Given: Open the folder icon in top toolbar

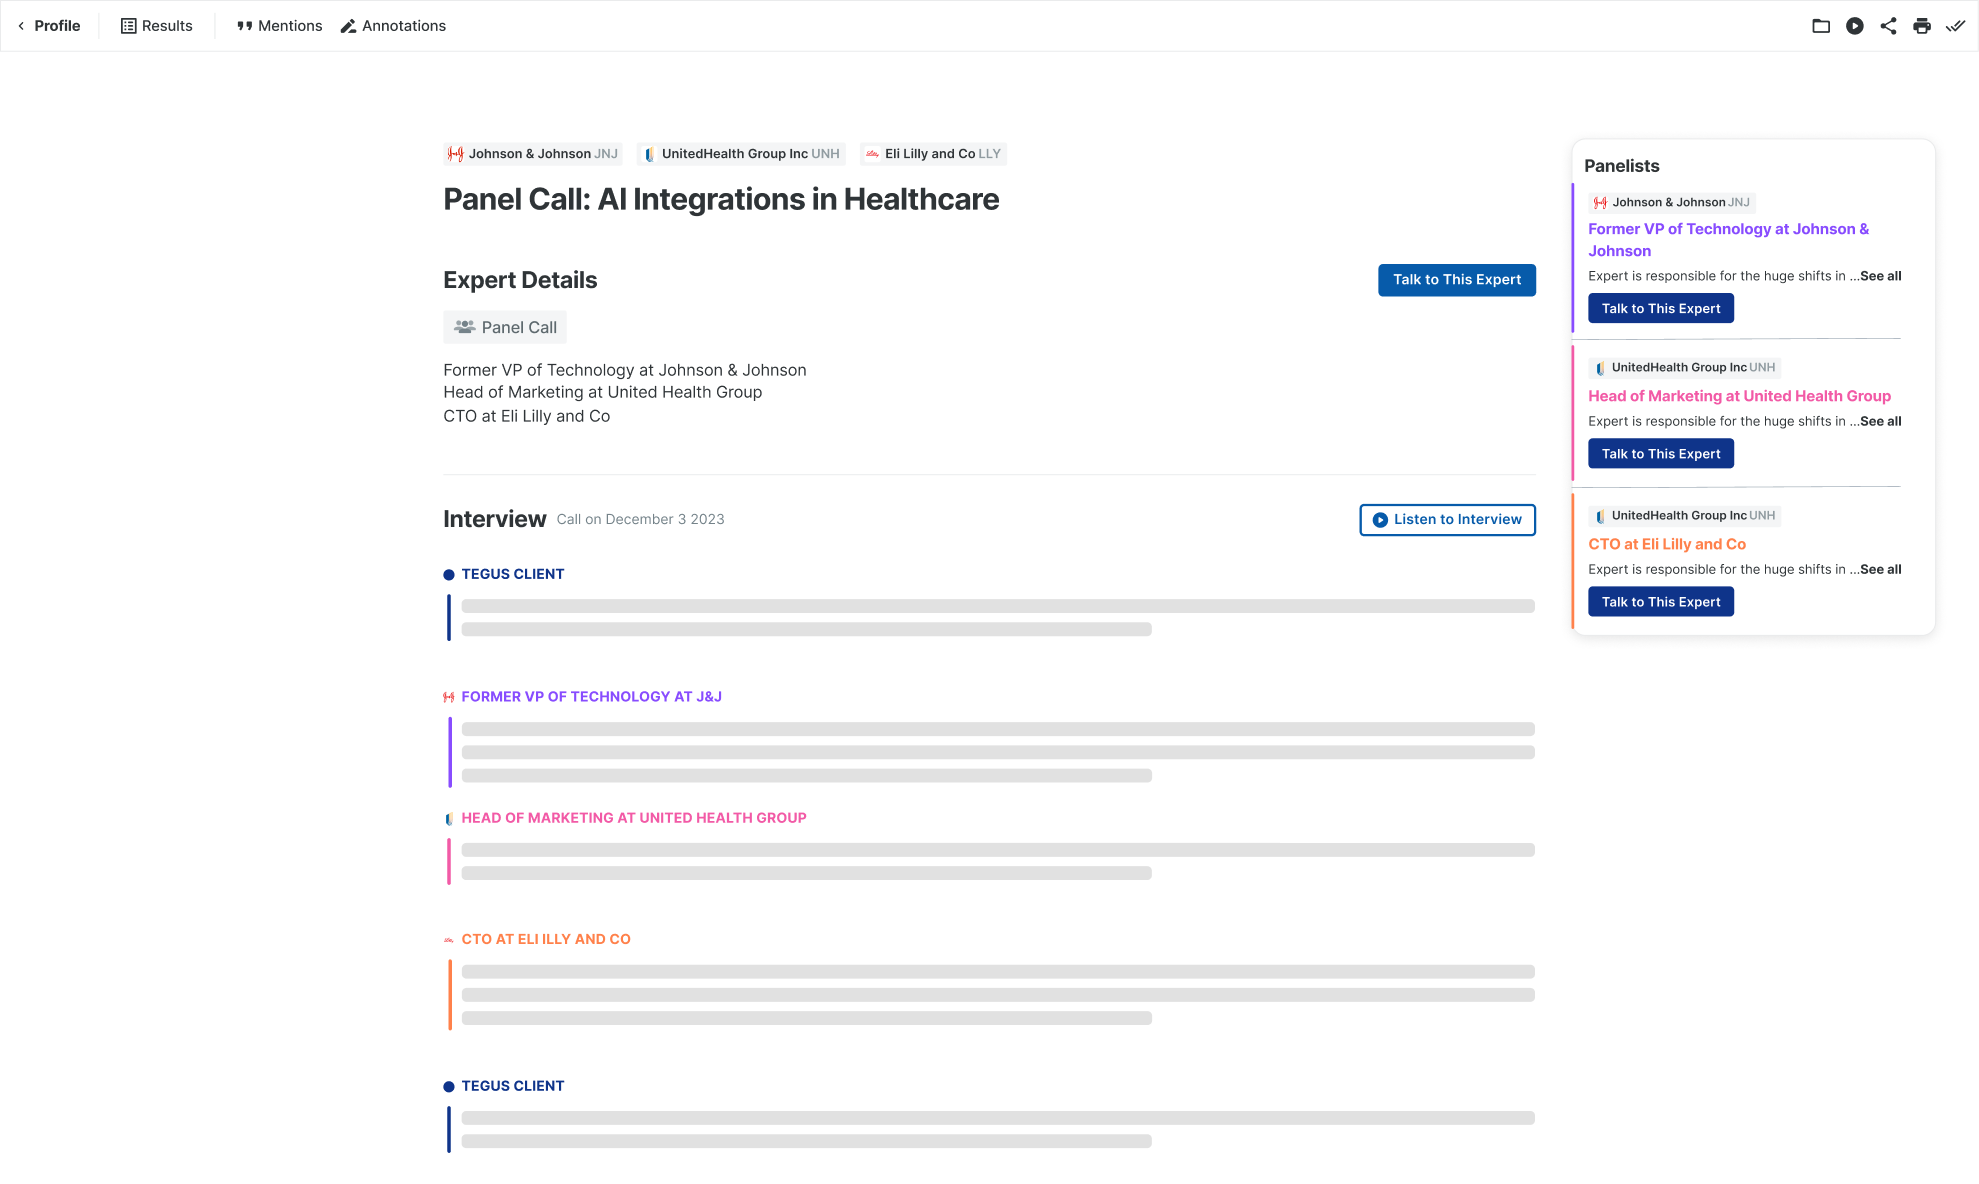Looking at the screenshot, I should [1820, 26].
